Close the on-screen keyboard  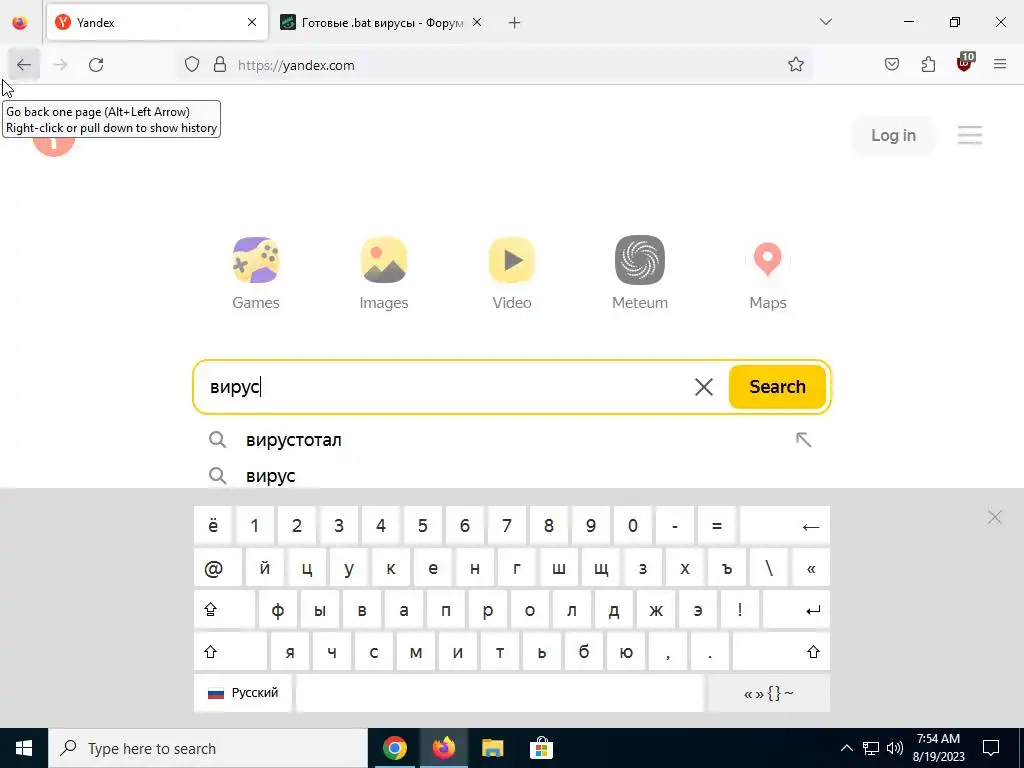(995, 518)
